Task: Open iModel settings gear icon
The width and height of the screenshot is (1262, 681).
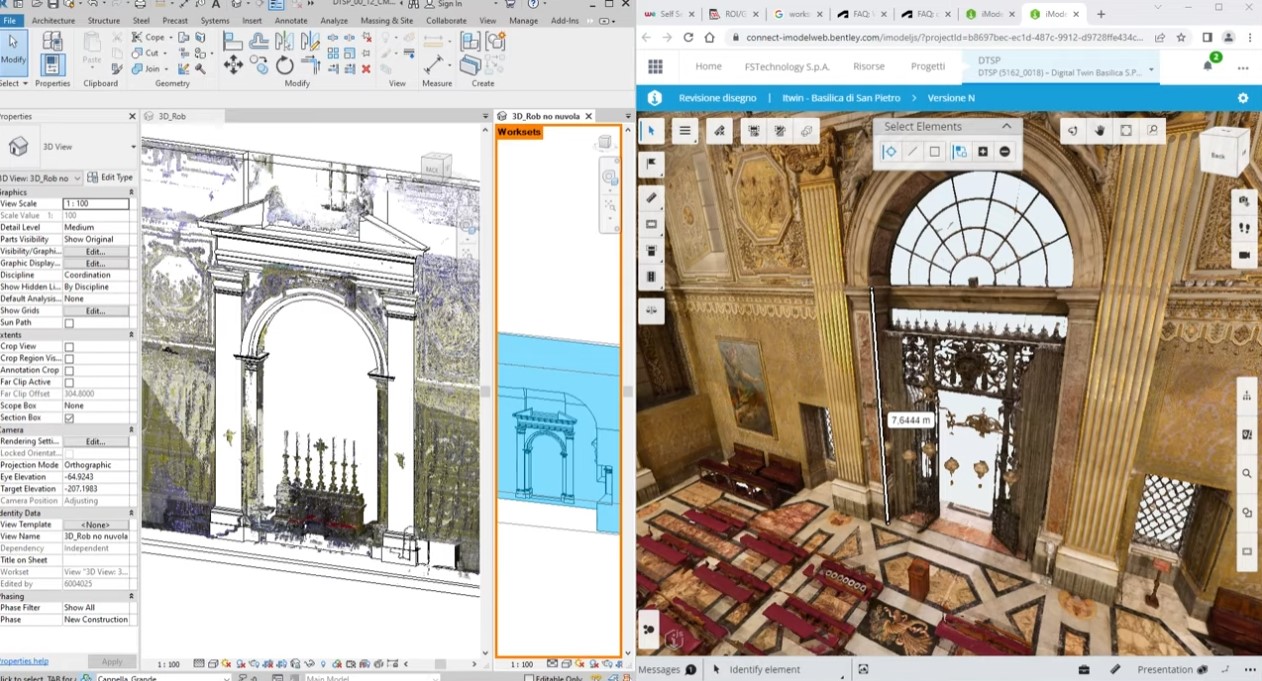Action: pos(1243,98)
